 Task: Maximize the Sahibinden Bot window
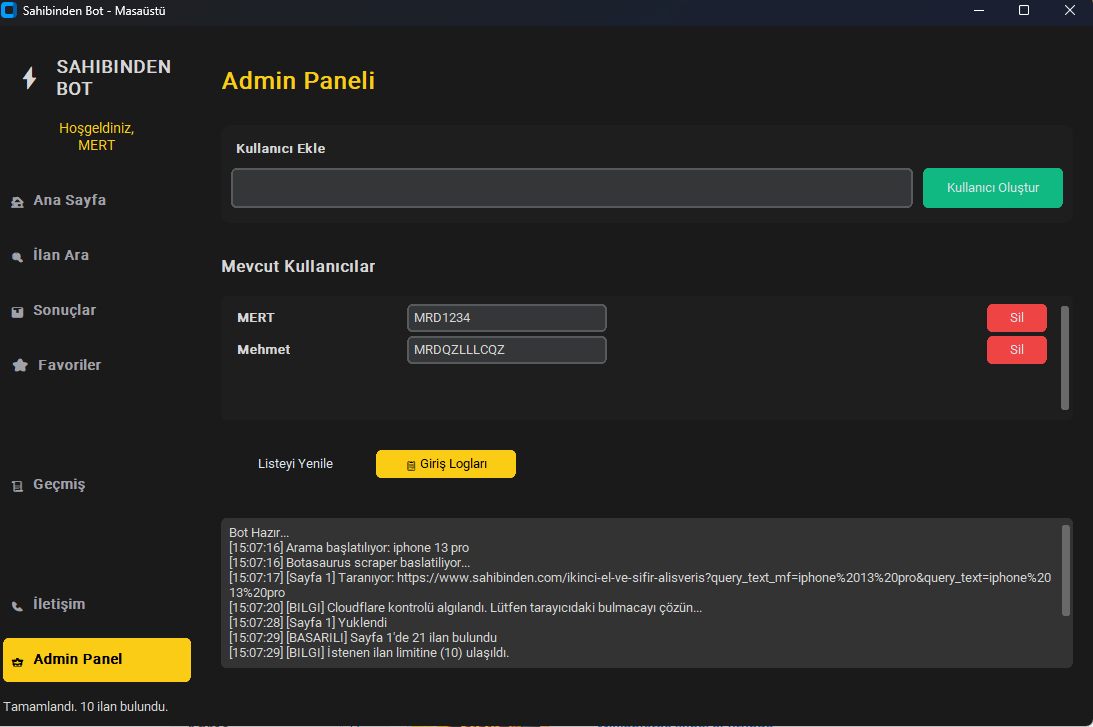point(1024,10)
